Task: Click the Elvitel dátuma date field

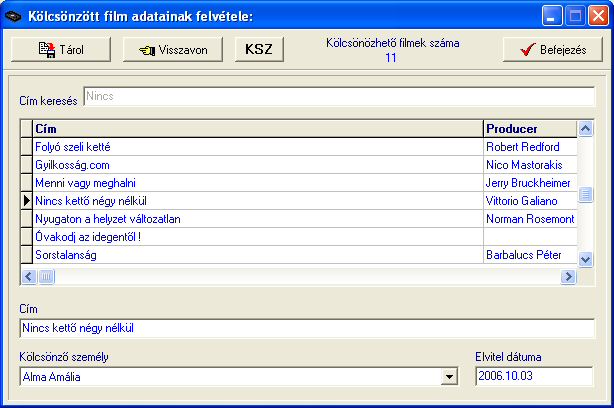Action: point(534,376)
